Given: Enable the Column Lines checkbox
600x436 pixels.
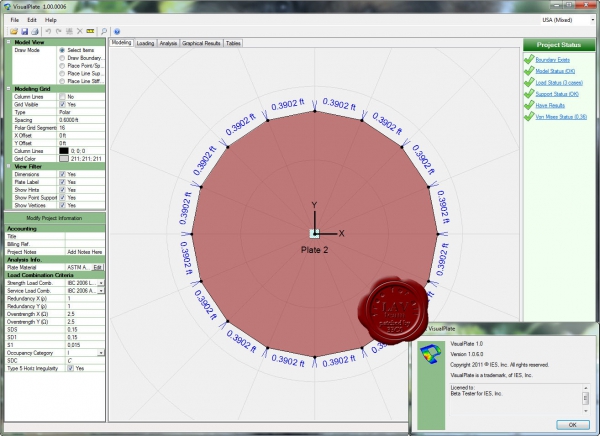Looking at the screenshot, I should pos(62,97).
